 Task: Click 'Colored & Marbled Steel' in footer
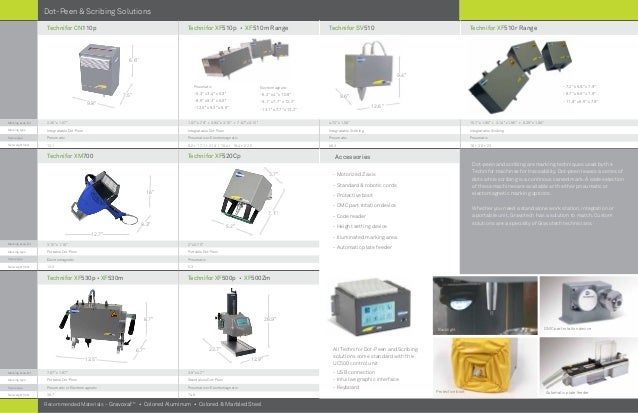[230, 404]
